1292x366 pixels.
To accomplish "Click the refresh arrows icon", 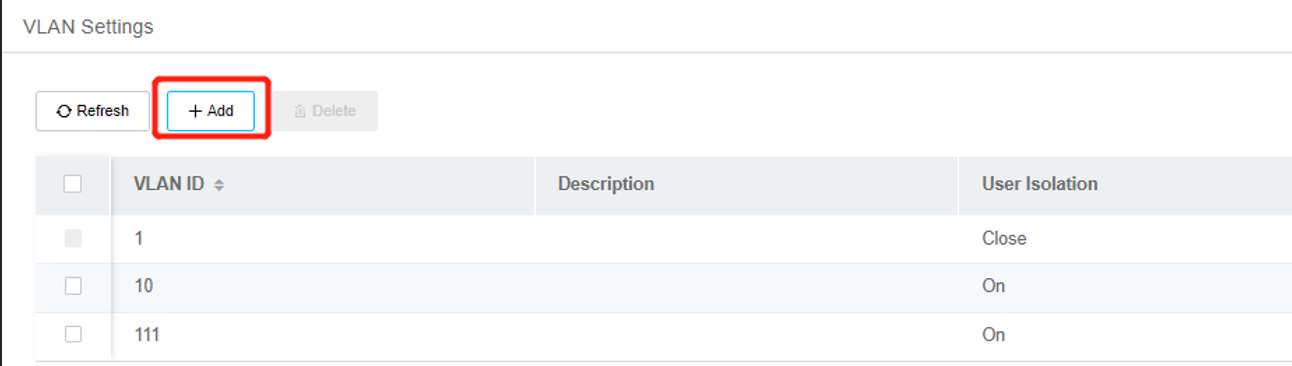I will click(x=64, y=111).
